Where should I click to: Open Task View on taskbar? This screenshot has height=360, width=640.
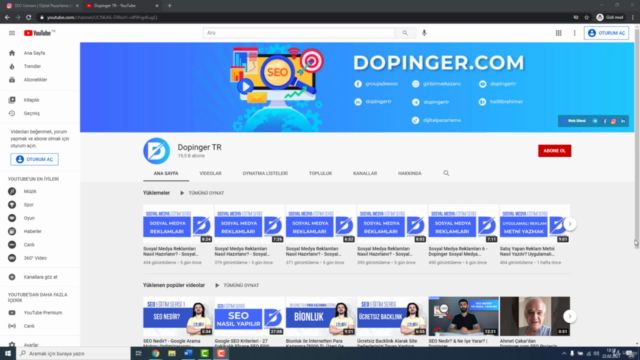click(139, 353)
